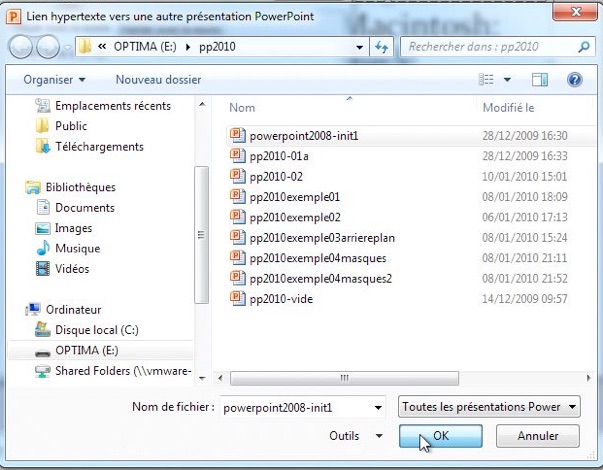Expand the Nom de fichier dropdown arrow
Image resolution: width=603 pixels, height=470 pixels.
pyautogui.click(x=378, y=407)
